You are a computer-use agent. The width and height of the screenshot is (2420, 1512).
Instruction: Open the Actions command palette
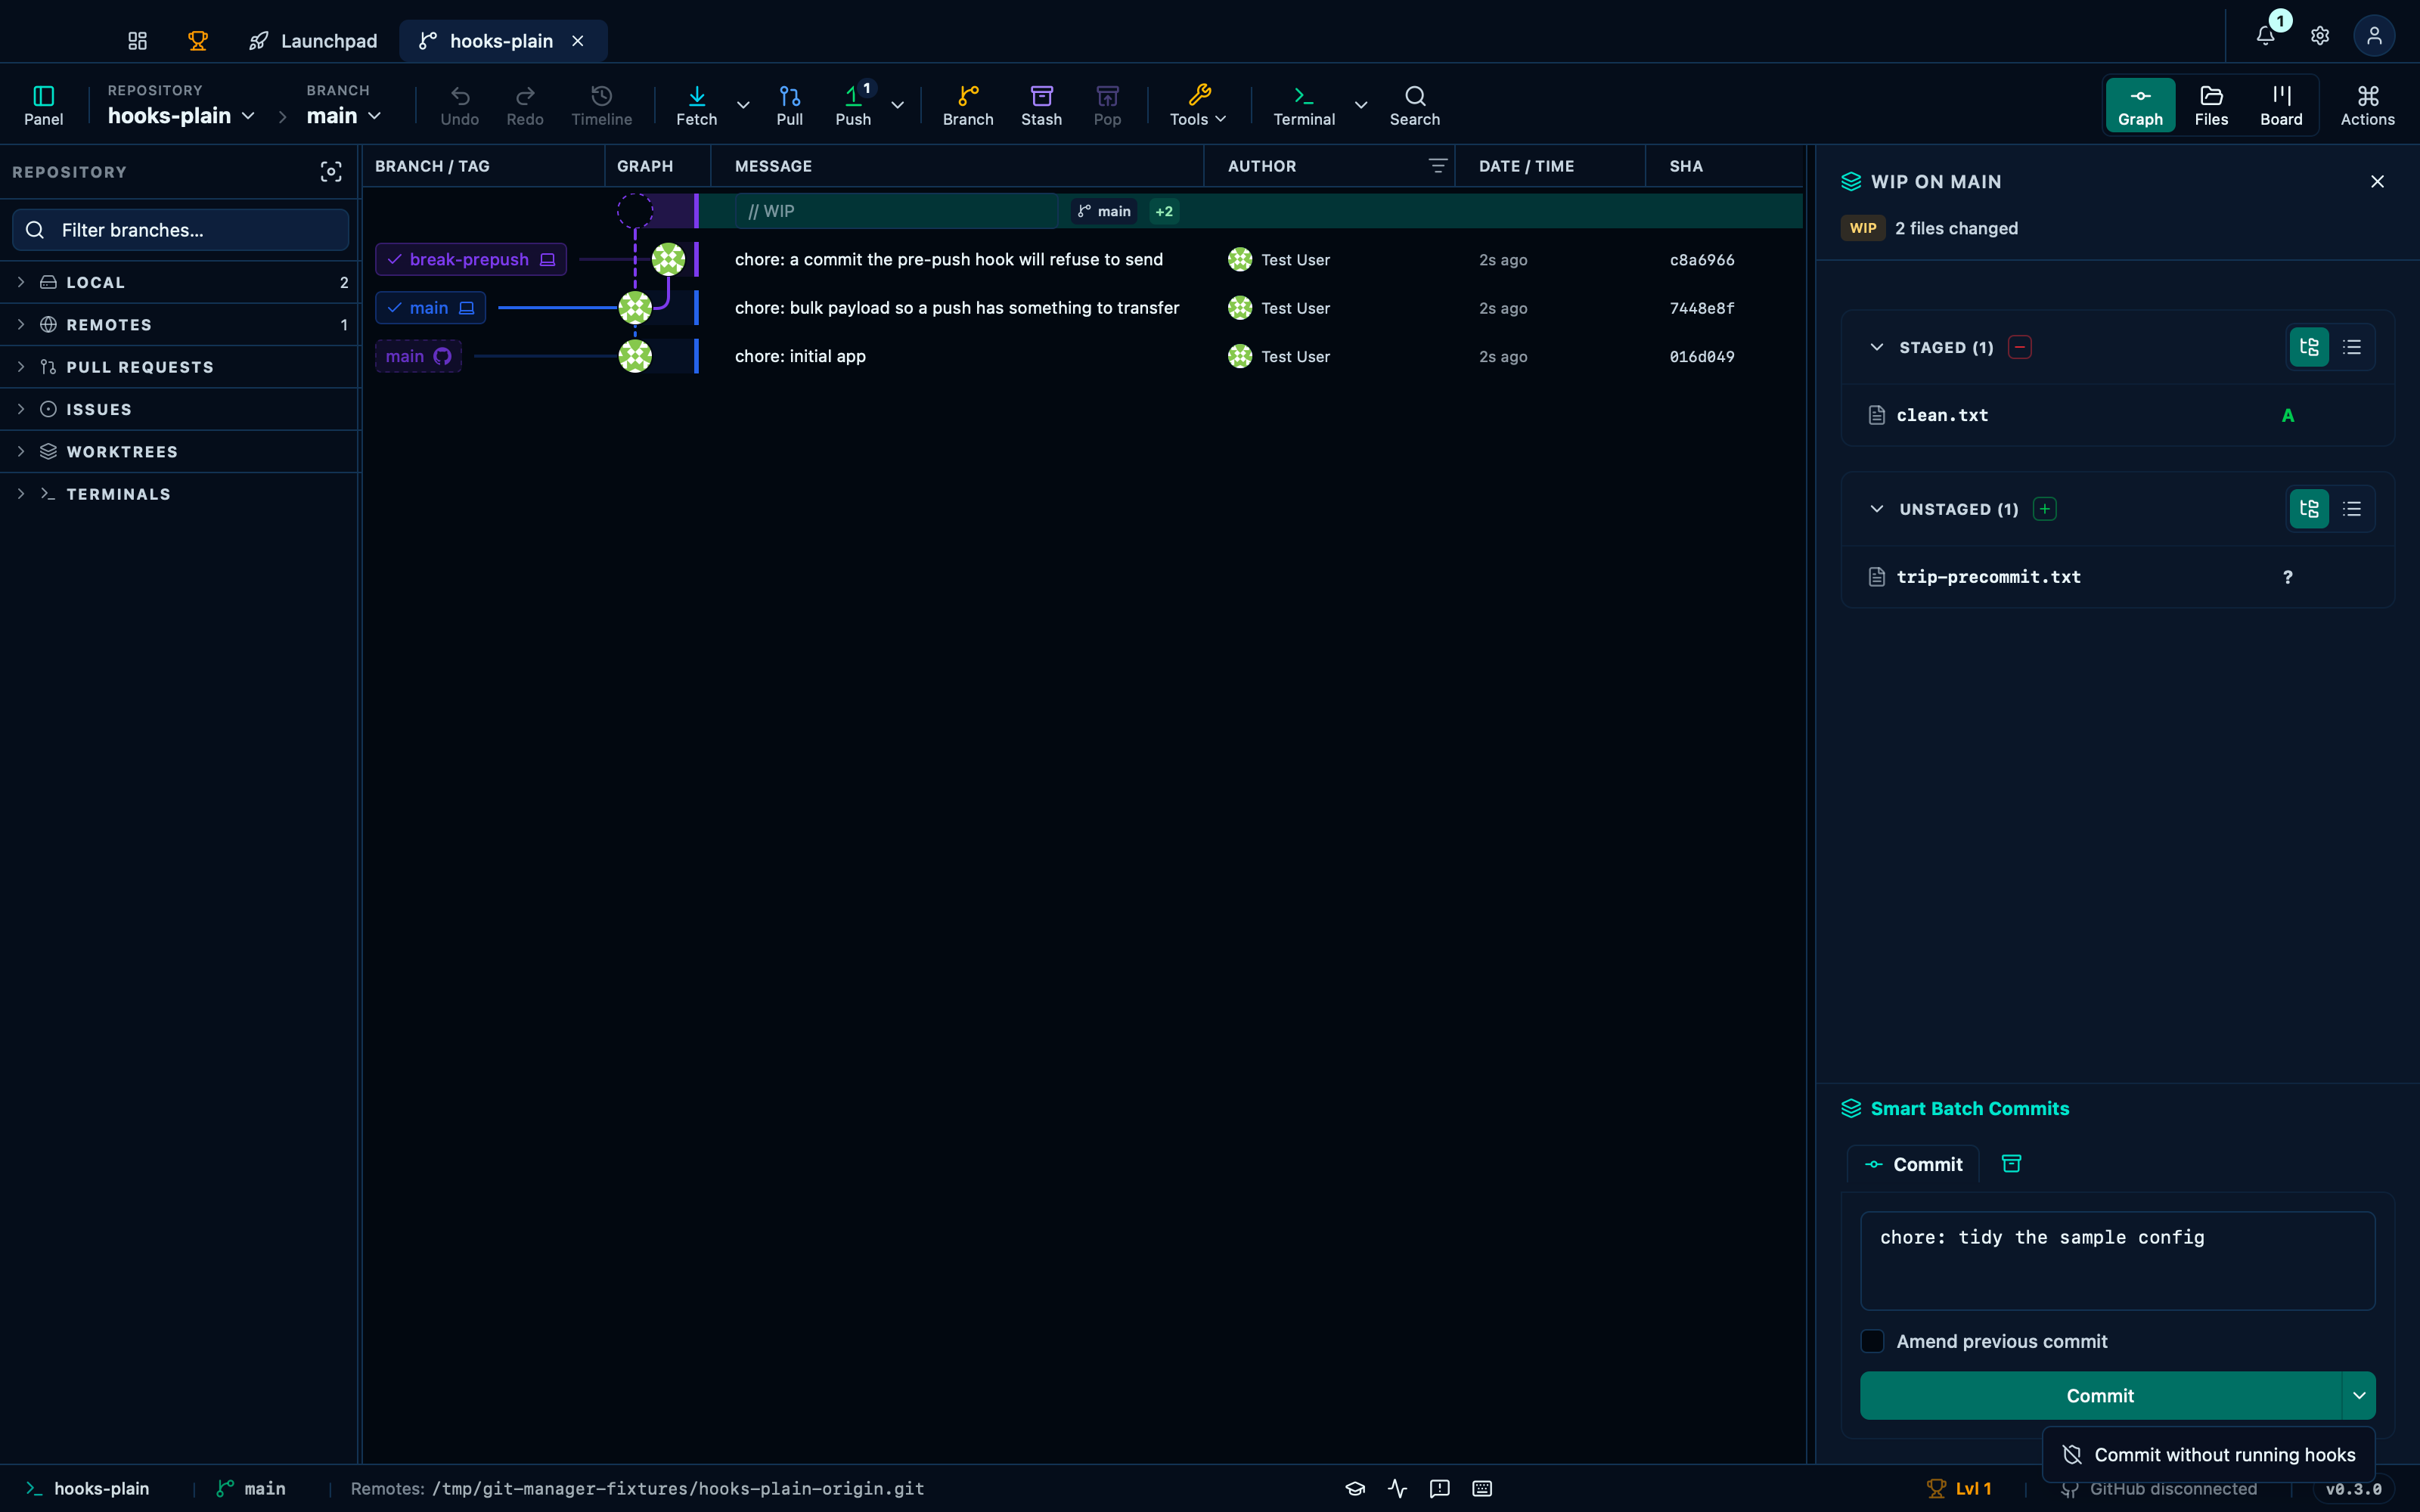click(x=2368, y=105)
